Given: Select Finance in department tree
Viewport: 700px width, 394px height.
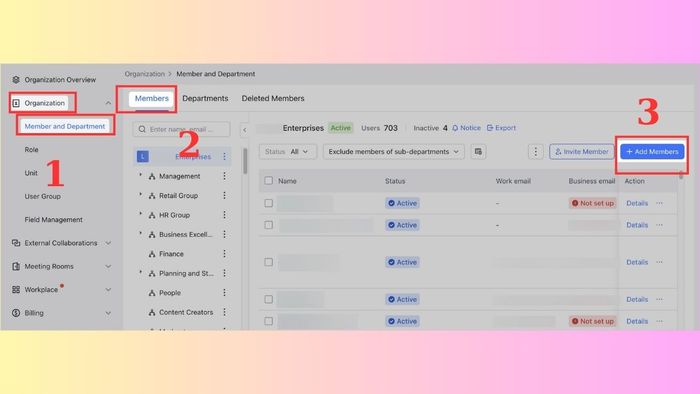Looking at the screenshot, I should click(171, 254).
